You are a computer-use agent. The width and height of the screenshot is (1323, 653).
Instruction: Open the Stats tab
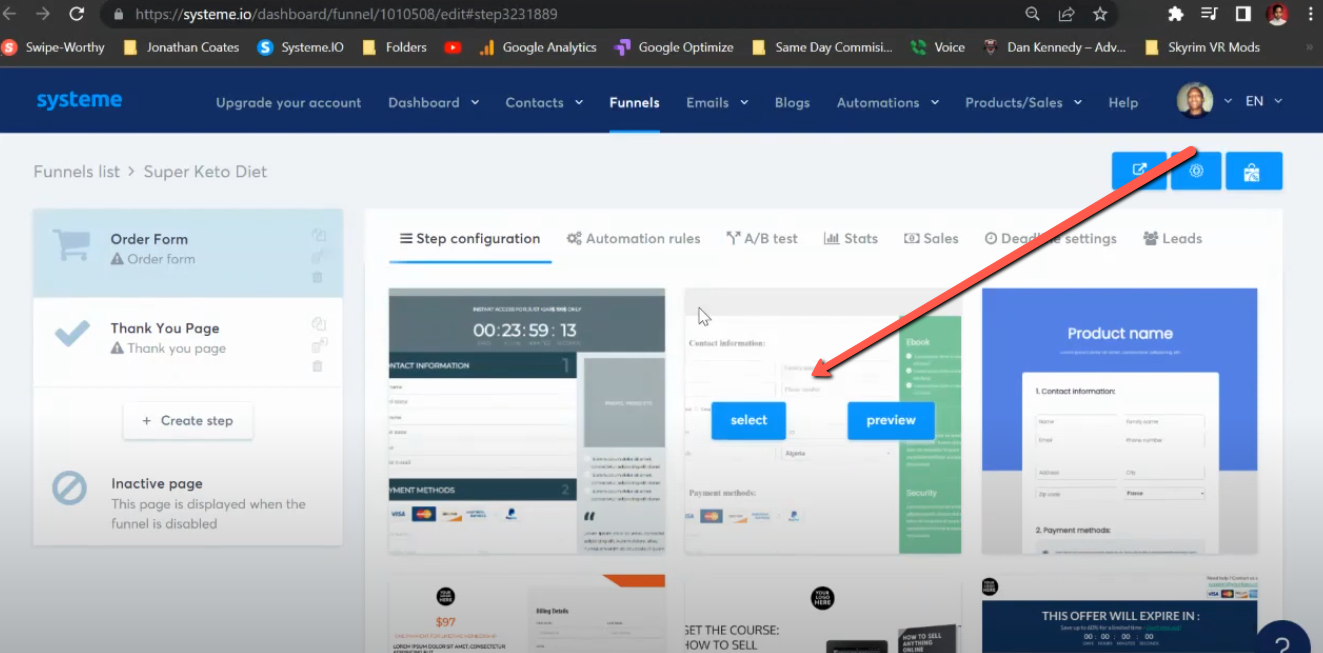pyautogui.click(x=850, y=238)
